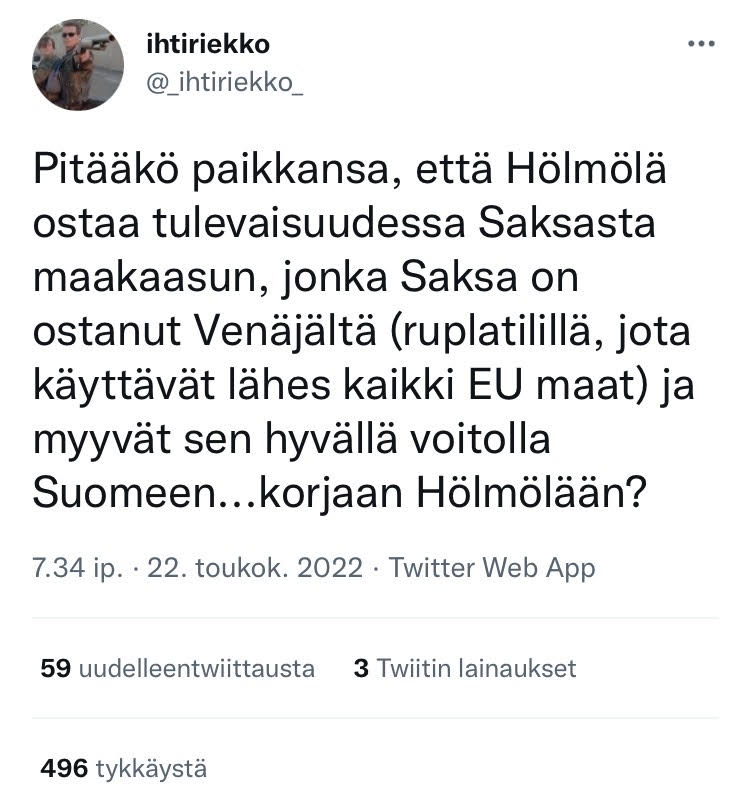The width and height of the screenshot is (750, 803).
Task: Click the number 496 likes count
Action: pos(65,769)
